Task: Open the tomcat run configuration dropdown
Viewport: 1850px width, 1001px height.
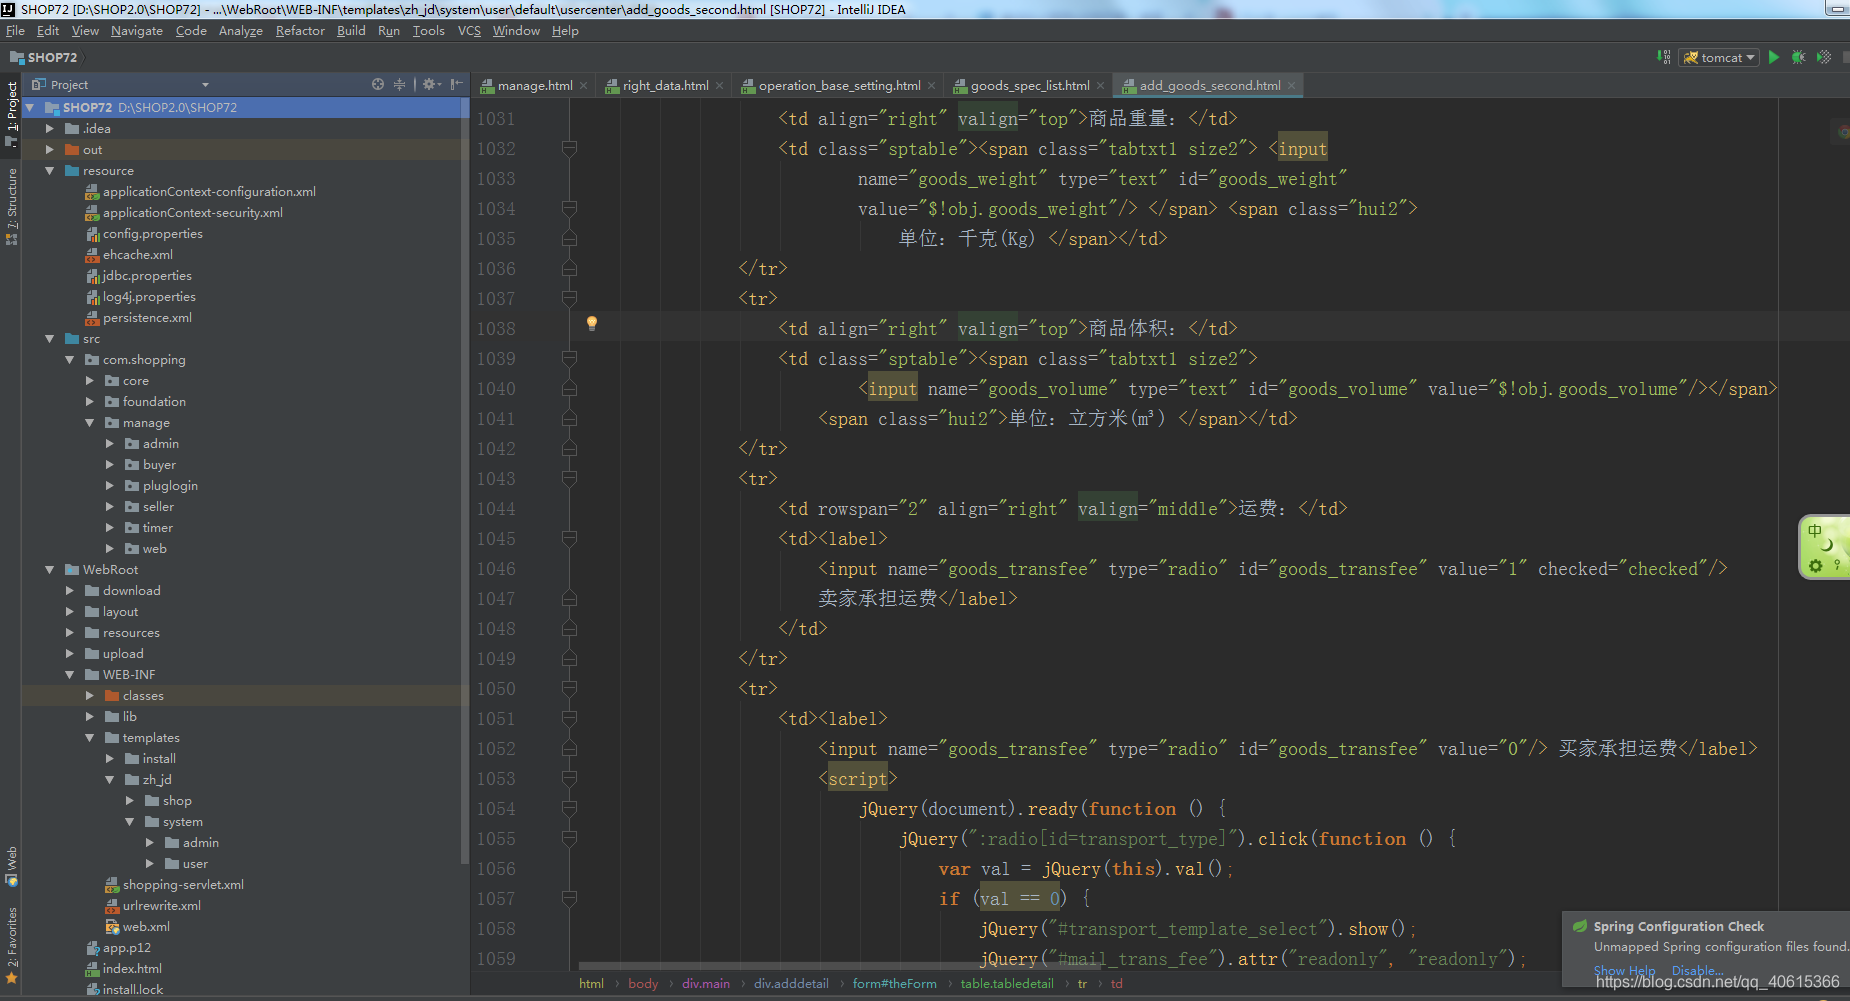Action: pyautogui.click(x=1719, y=57)
